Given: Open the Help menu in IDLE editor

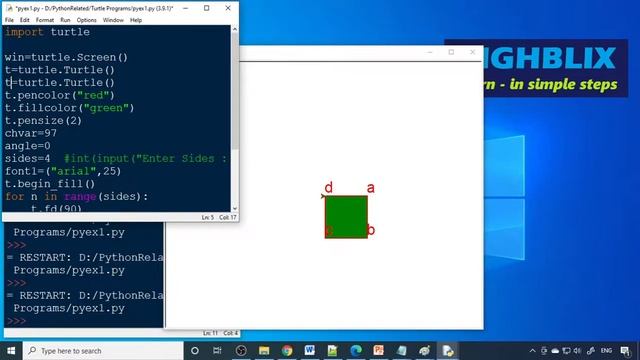Looking at the screenshot, I should pos(136,20).
